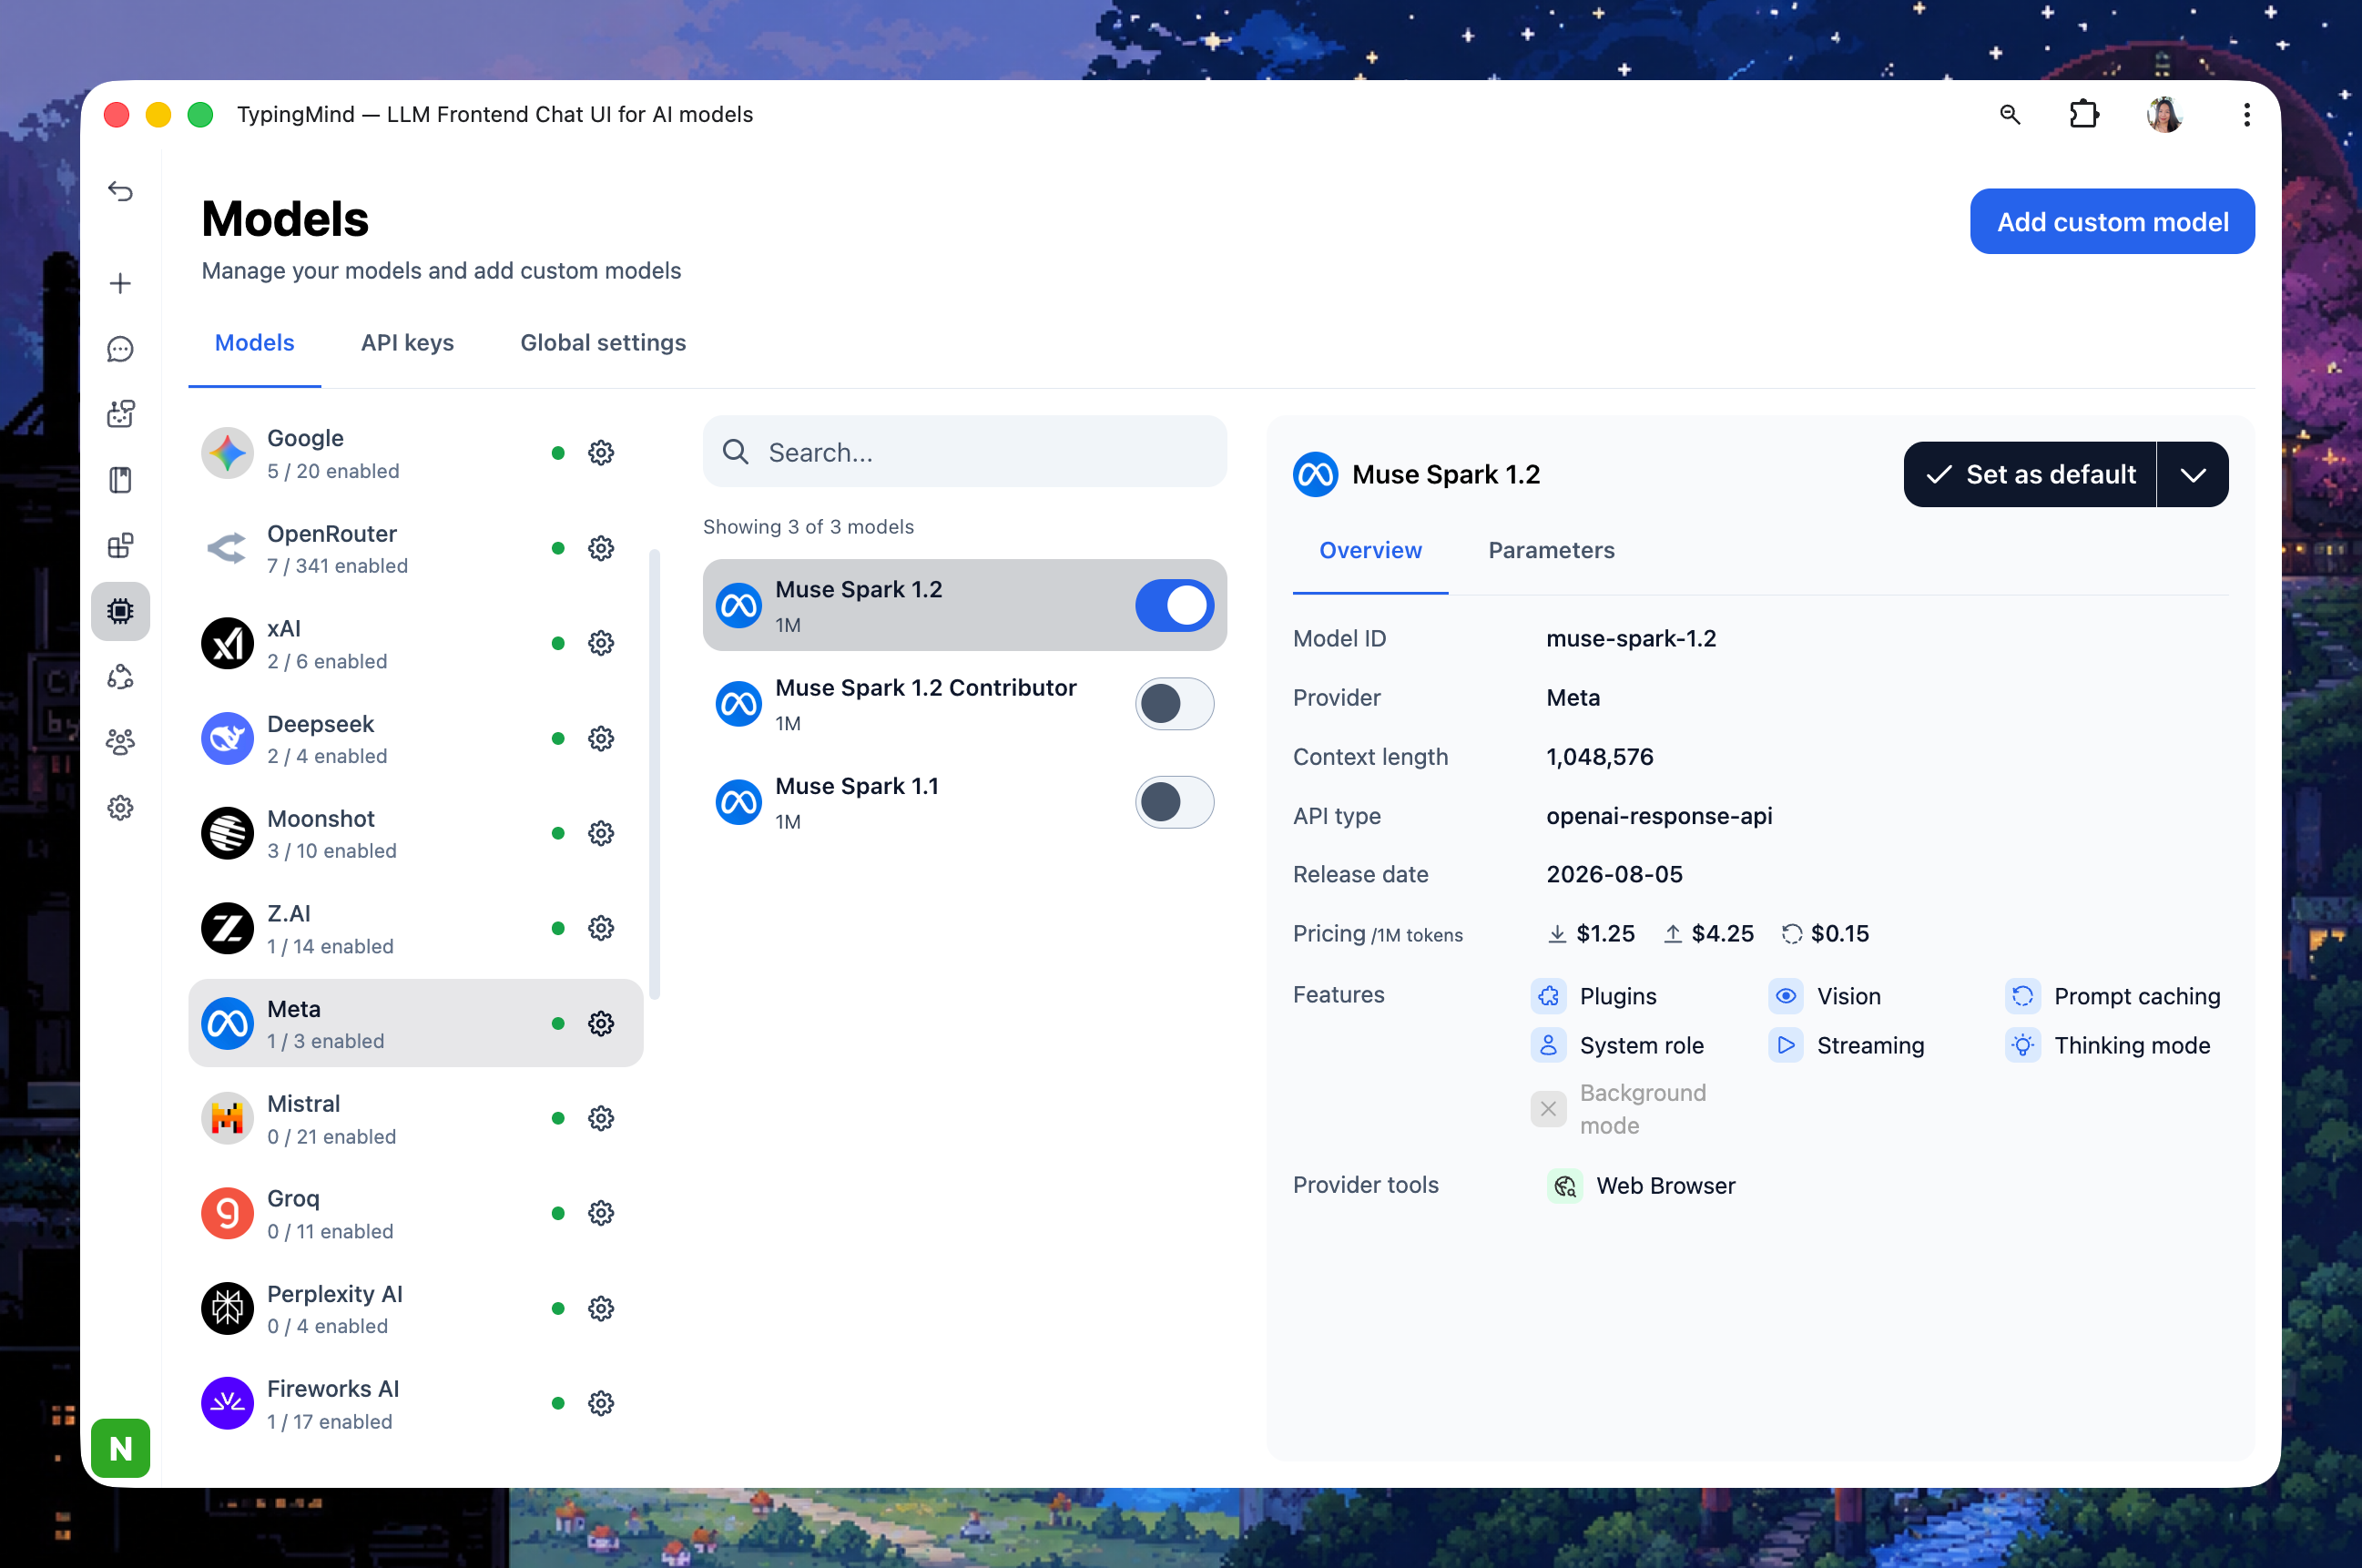Click the magnifier icon in the window title bar
Viewport: 2362px width, 1568px height.
click(2010, 114)
